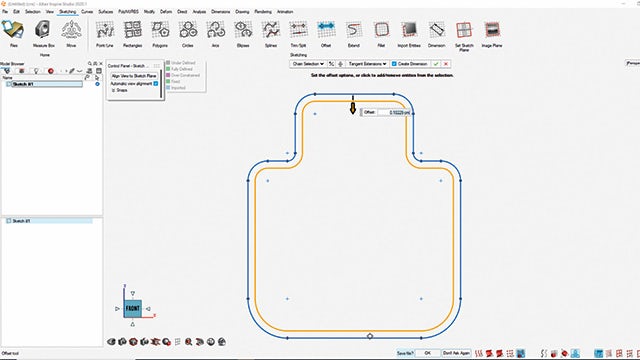Click the Fully Defined green legend swatch

[x=168, y=69]
